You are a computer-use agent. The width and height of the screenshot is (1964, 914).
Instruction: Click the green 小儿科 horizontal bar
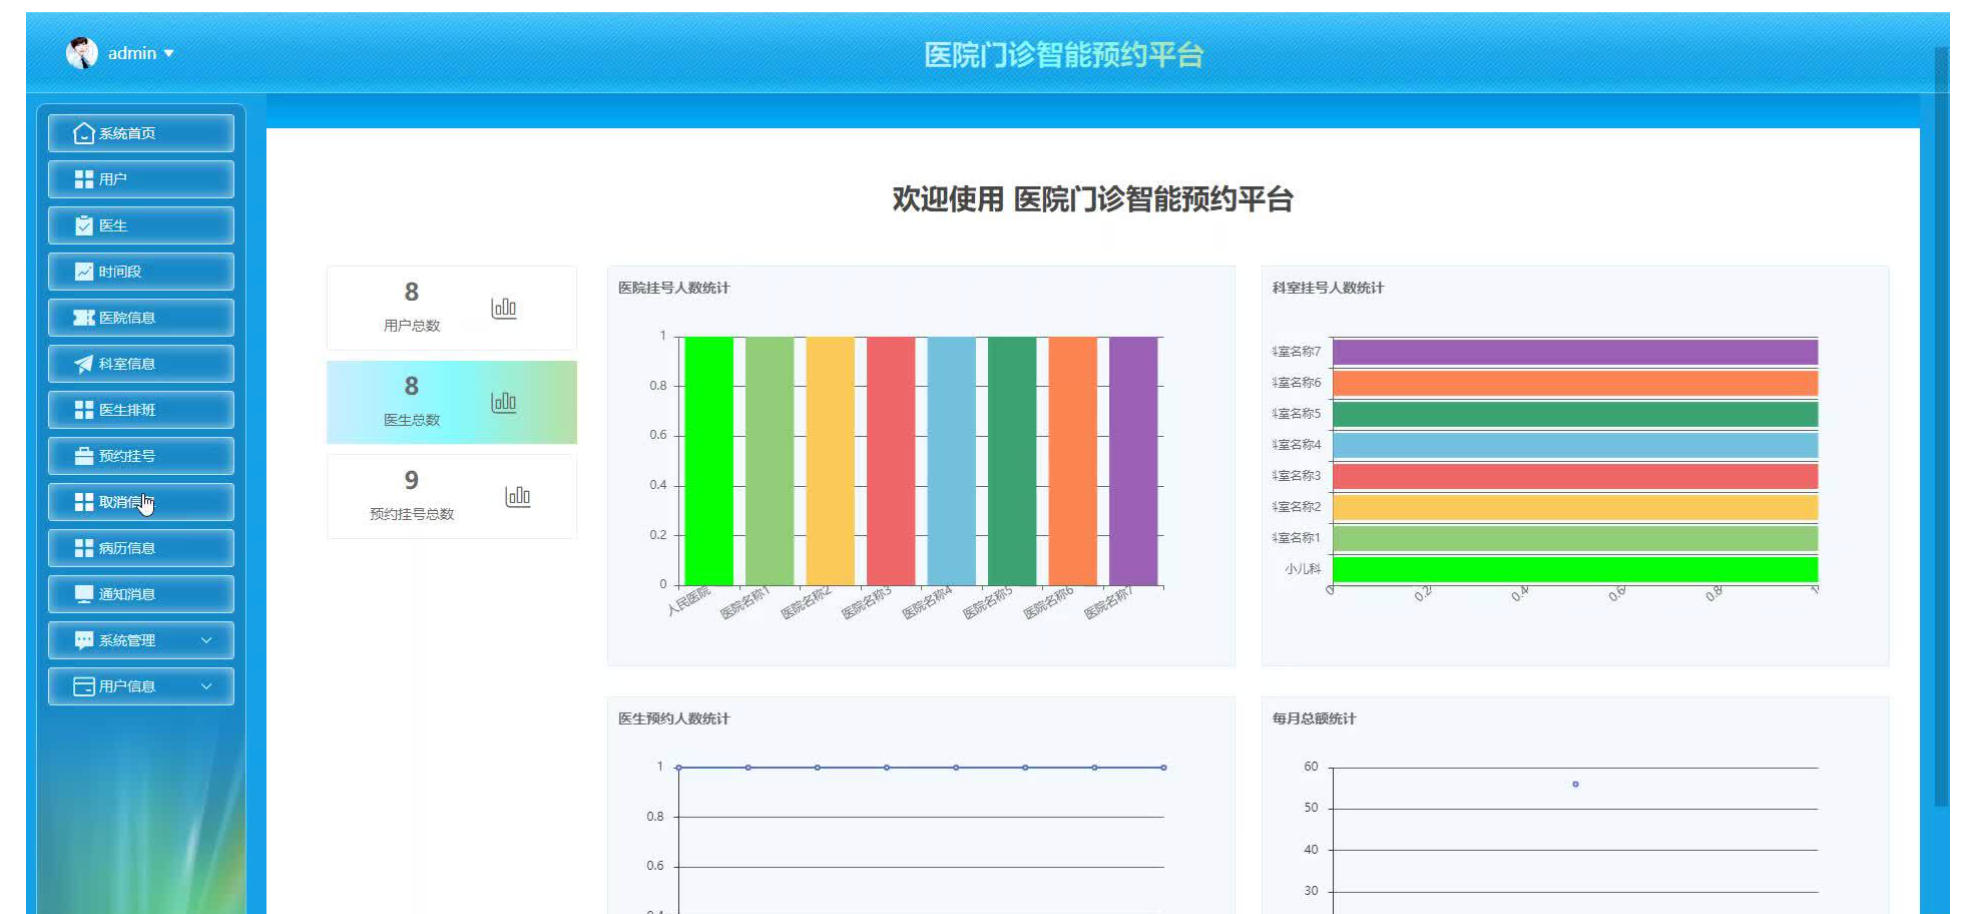[x=1575, y=569]
